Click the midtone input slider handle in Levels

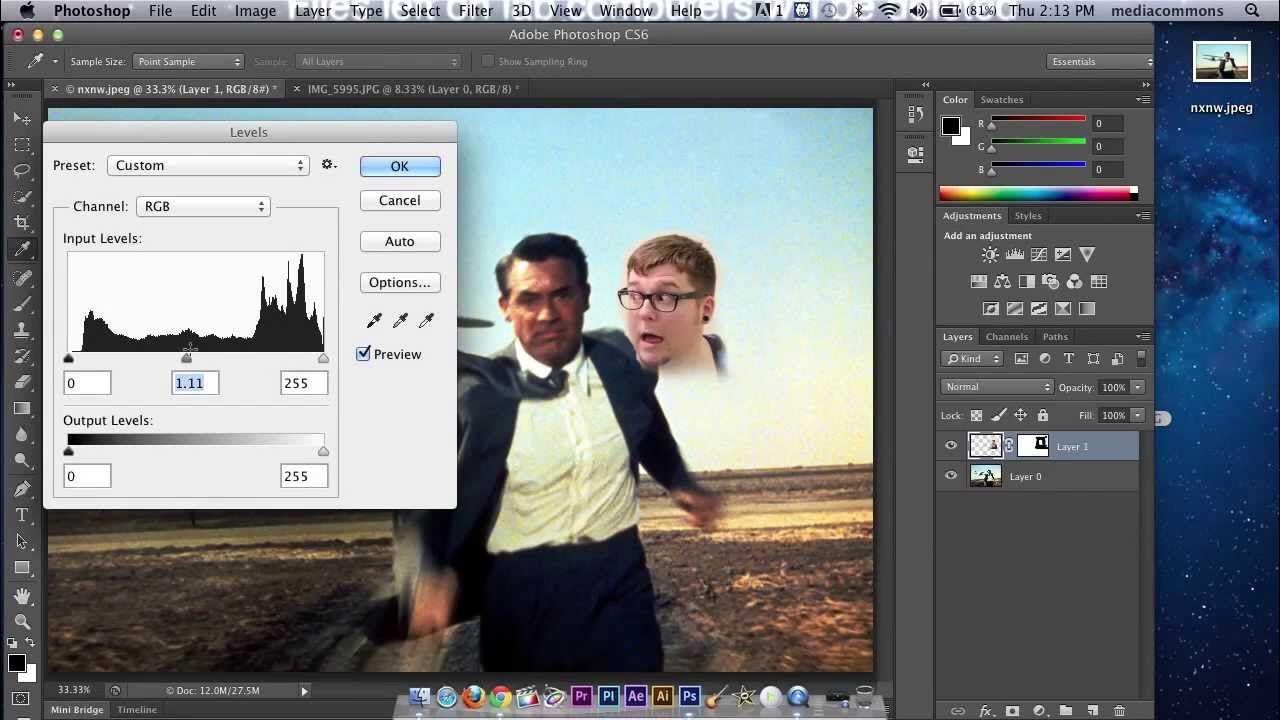click(x=187, y=358)
